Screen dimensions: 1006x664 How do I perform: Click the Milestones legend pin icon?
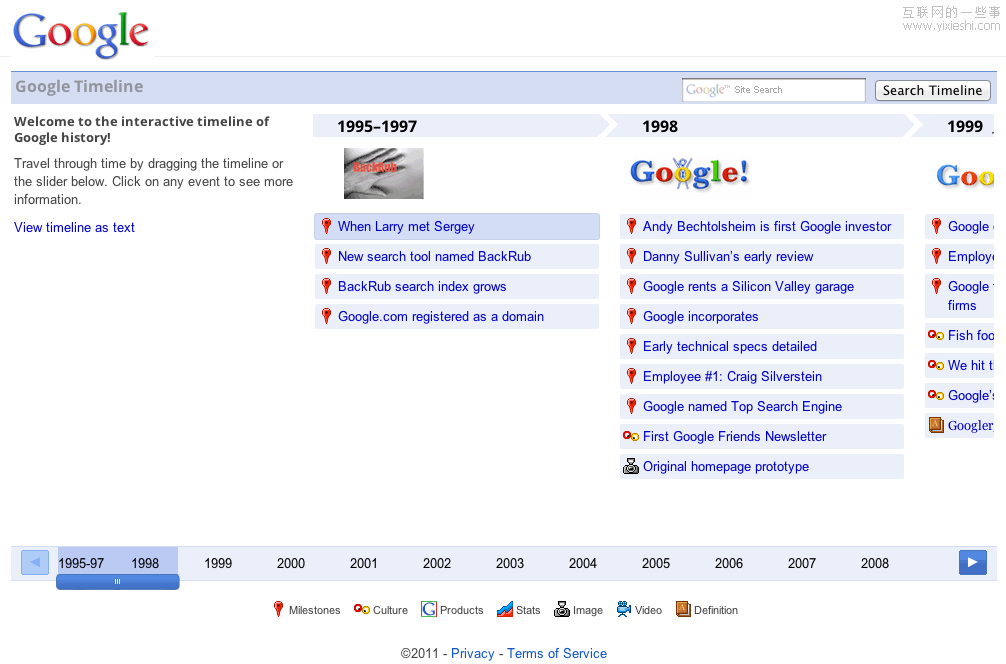pos(279,609)
